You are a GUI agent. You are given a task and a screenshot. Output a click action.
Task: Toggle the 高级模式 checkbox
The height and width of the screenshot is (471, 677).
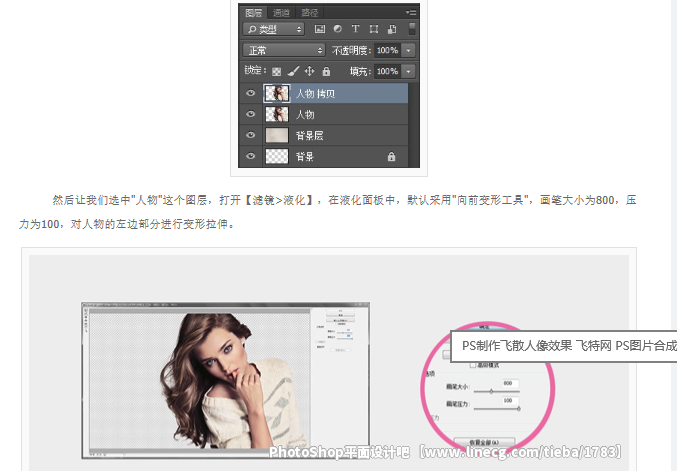tap(474, 366)
